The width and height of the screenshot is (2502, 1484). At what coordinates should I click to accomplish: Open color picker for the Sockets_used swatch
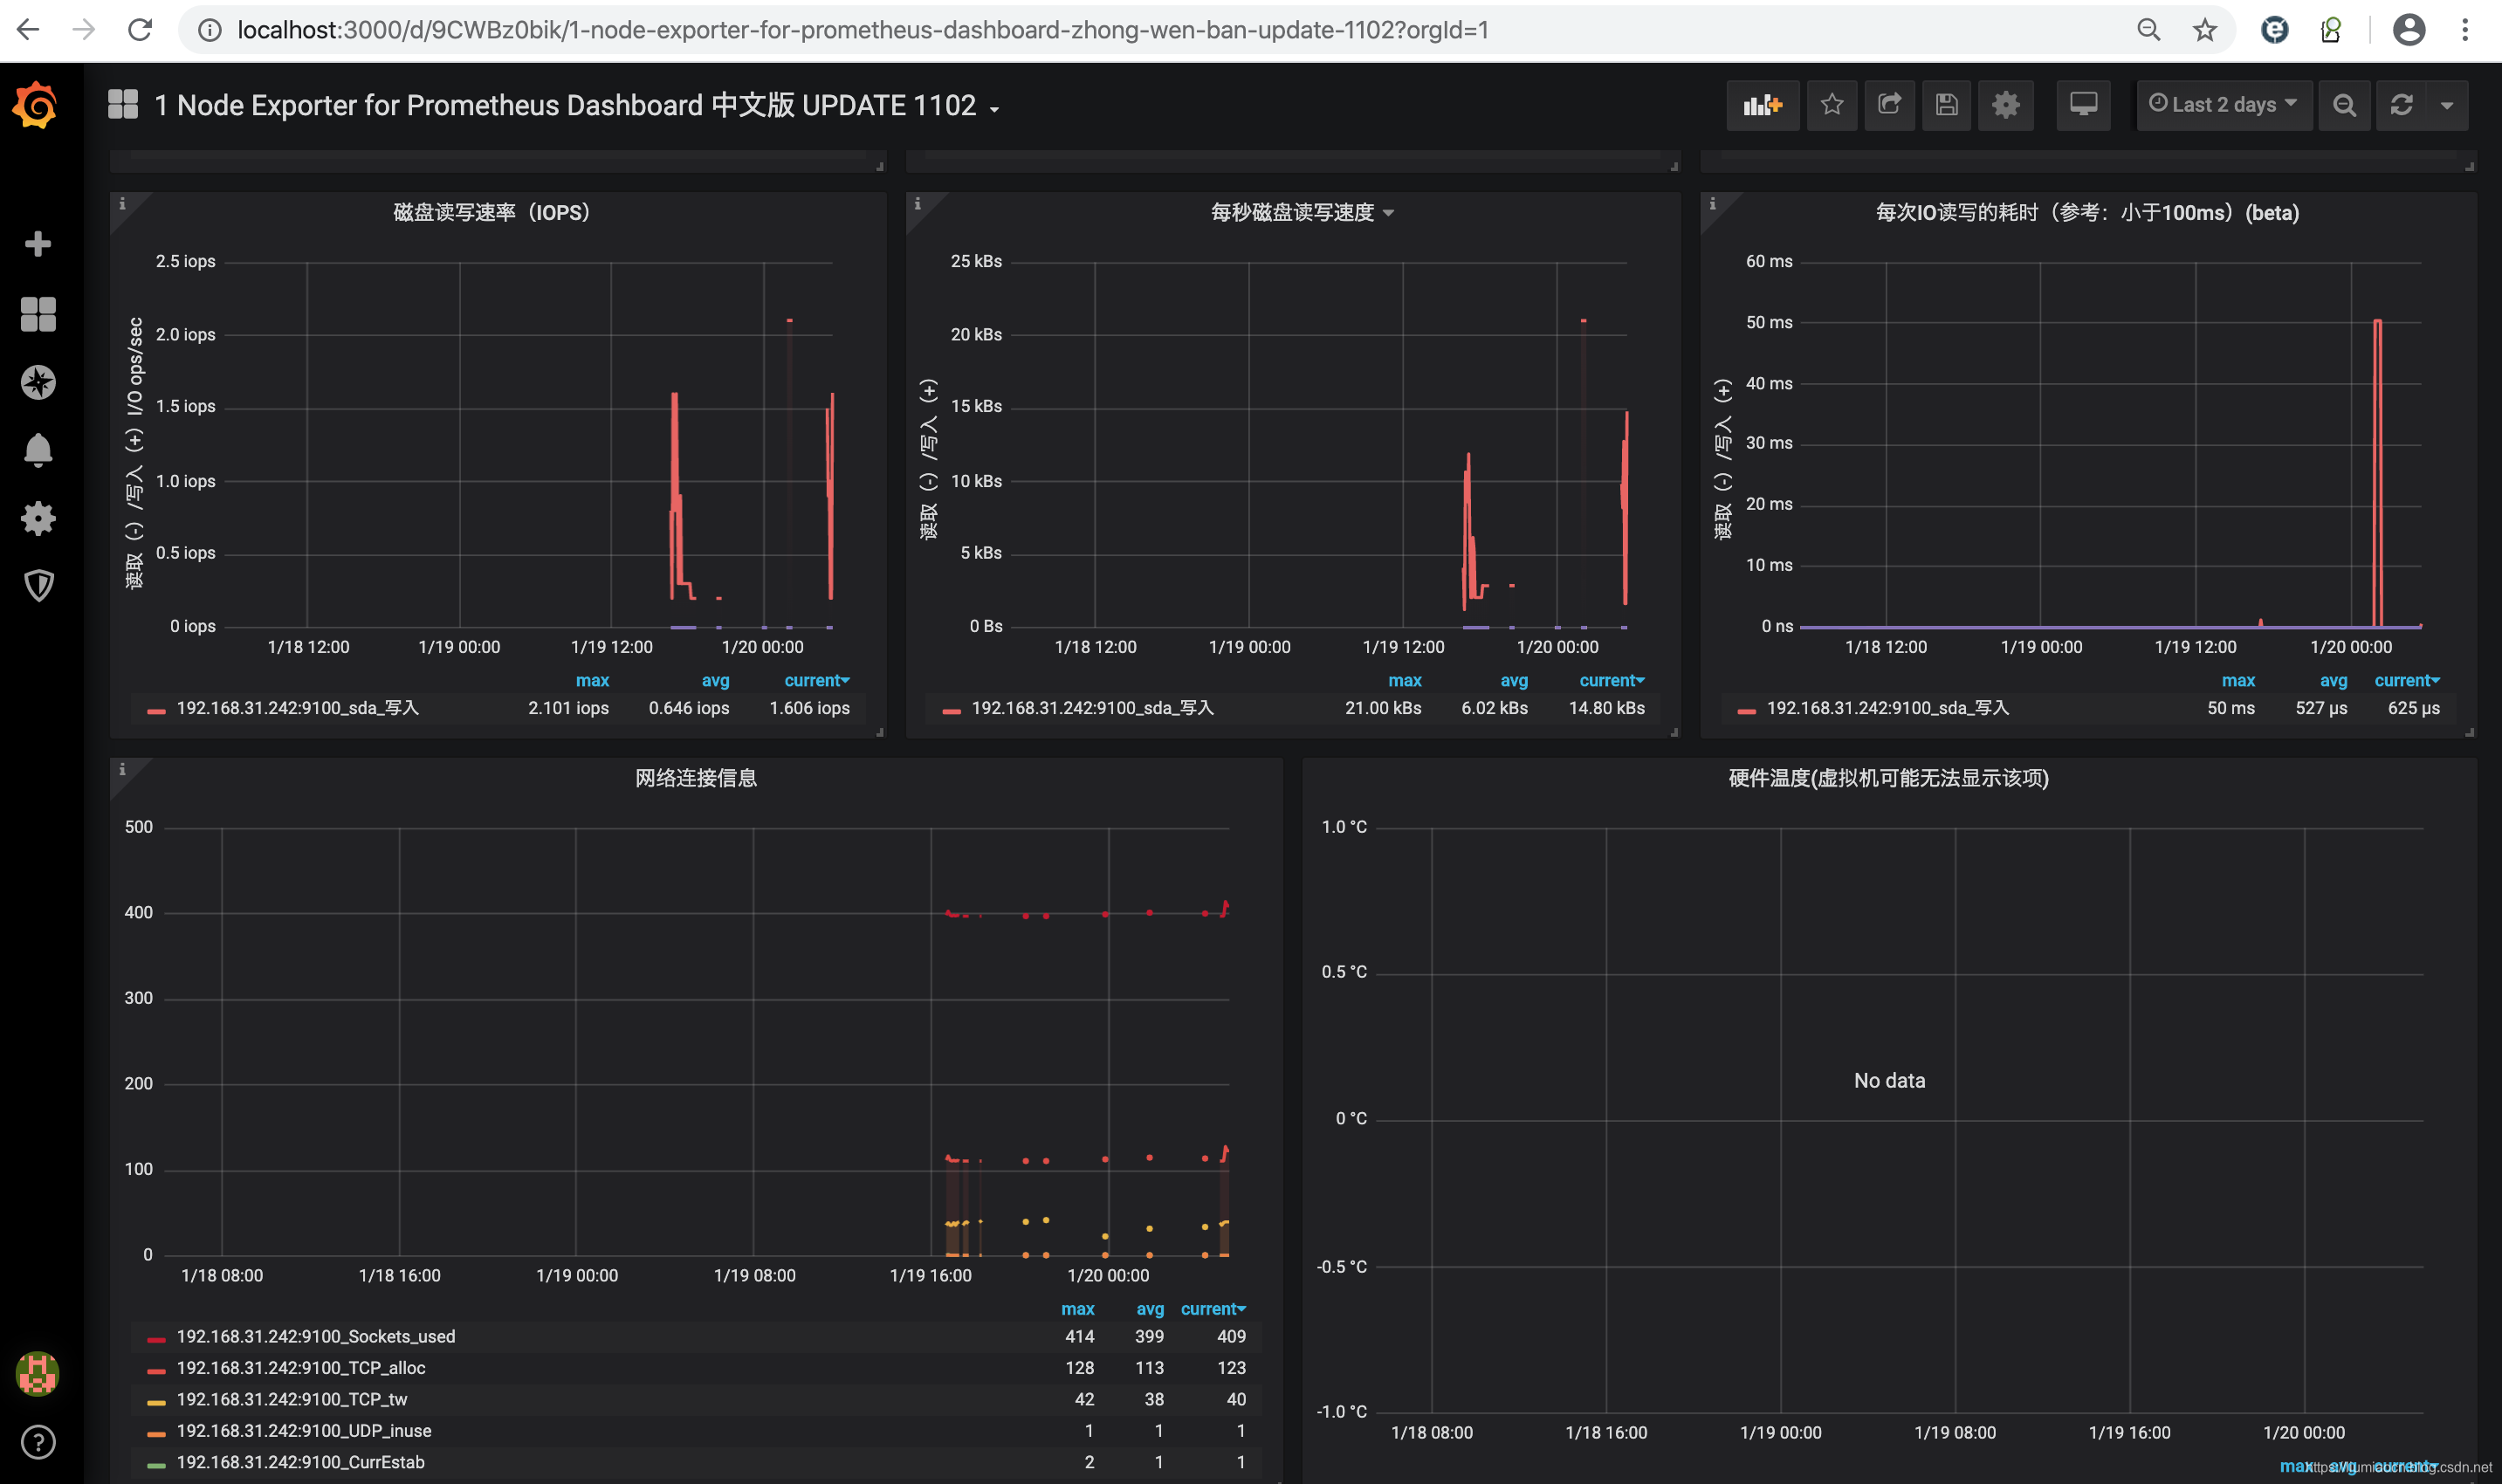click(x=156, y=1339)
